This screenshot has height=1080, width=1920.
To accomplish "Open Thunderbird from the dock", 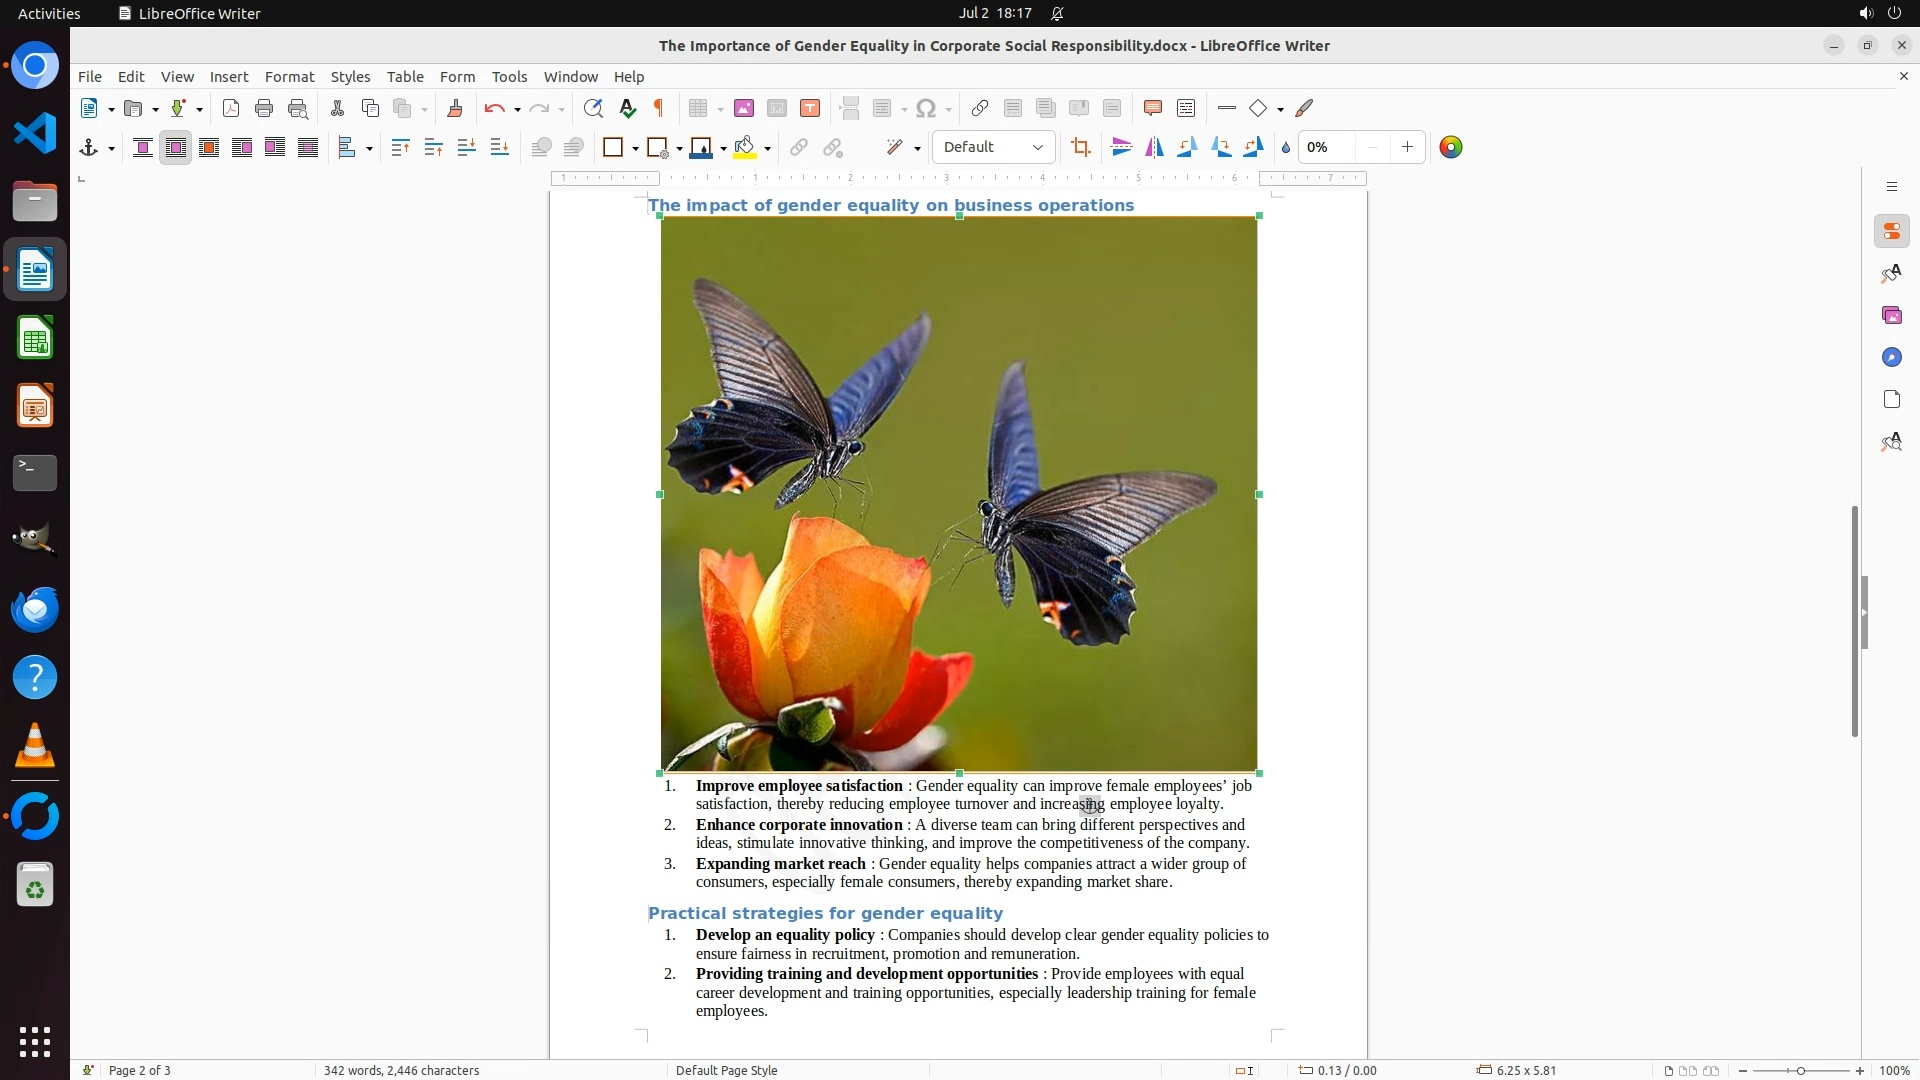I will pyautogui.click(x=35, y=609).
